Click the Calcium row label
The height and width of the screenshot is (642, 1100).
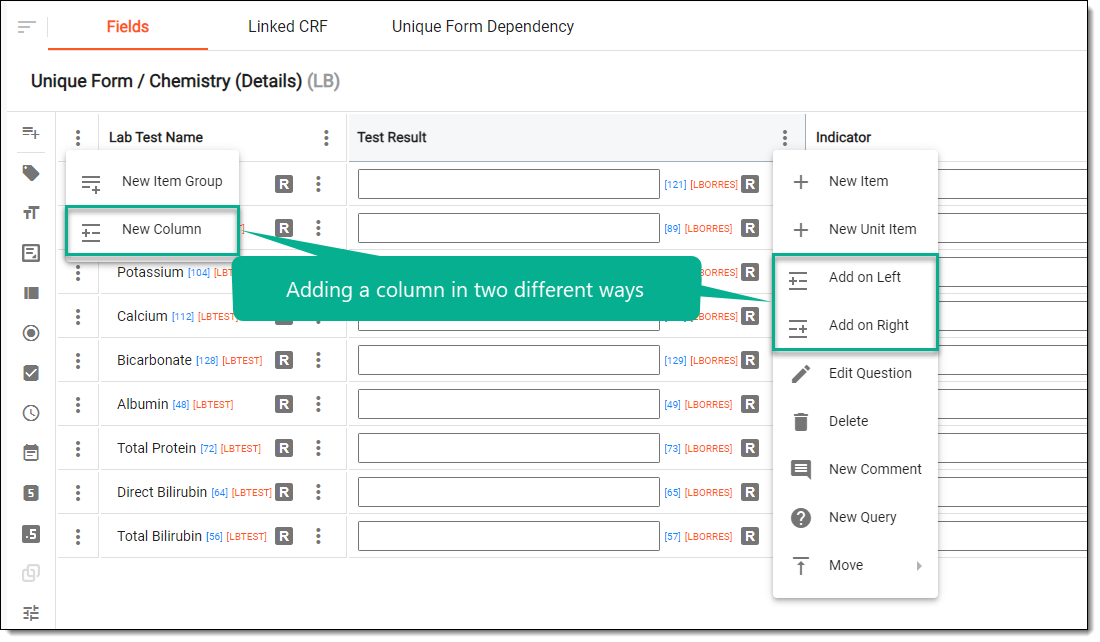142,316
